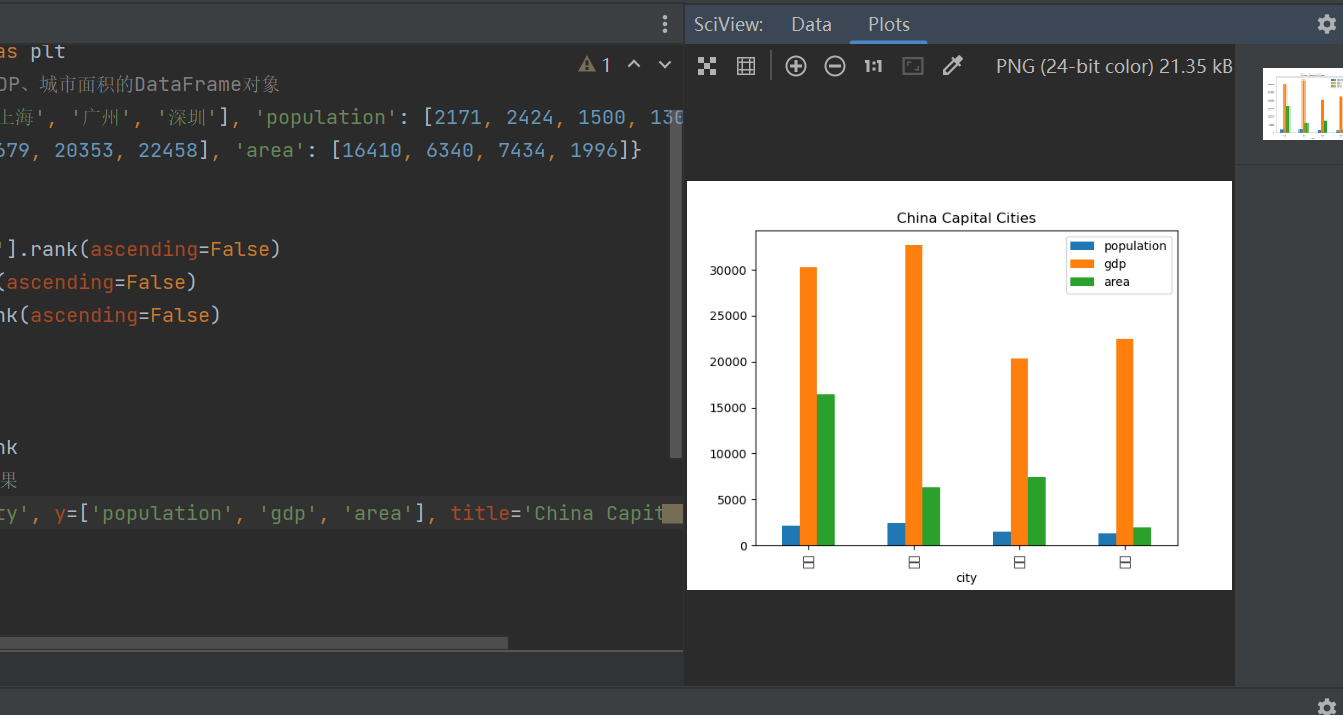Reset plot to 1:1 actual size
1343x715 pixels.
coord(873,66)
